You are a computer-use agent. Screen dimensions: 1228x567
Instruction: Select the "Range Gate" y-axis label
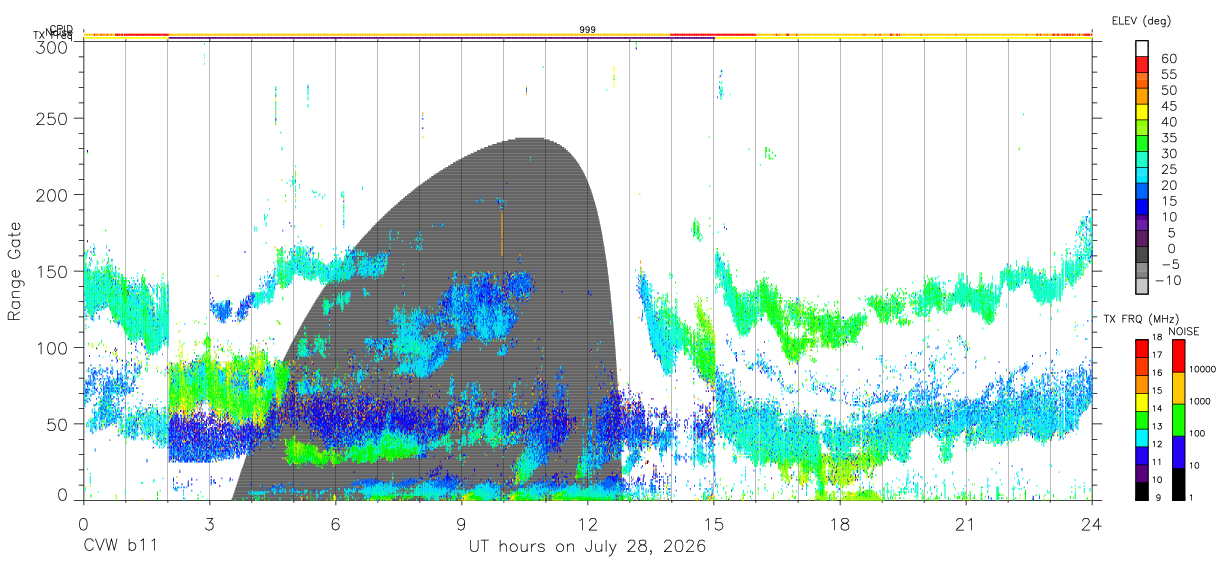tap(15, 272)
